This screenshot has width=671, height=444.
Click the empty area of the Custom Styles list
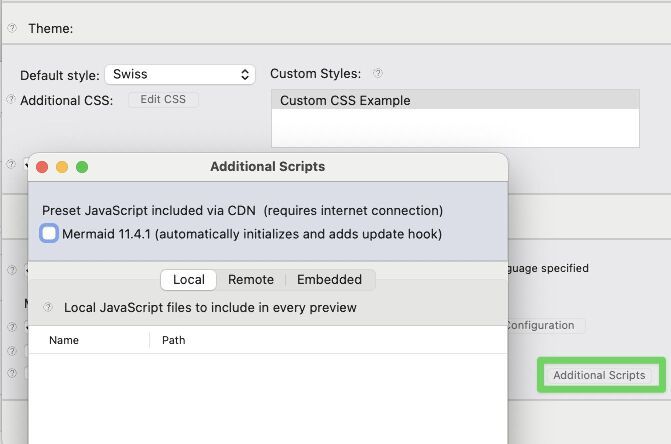click(x=454, y=129)
